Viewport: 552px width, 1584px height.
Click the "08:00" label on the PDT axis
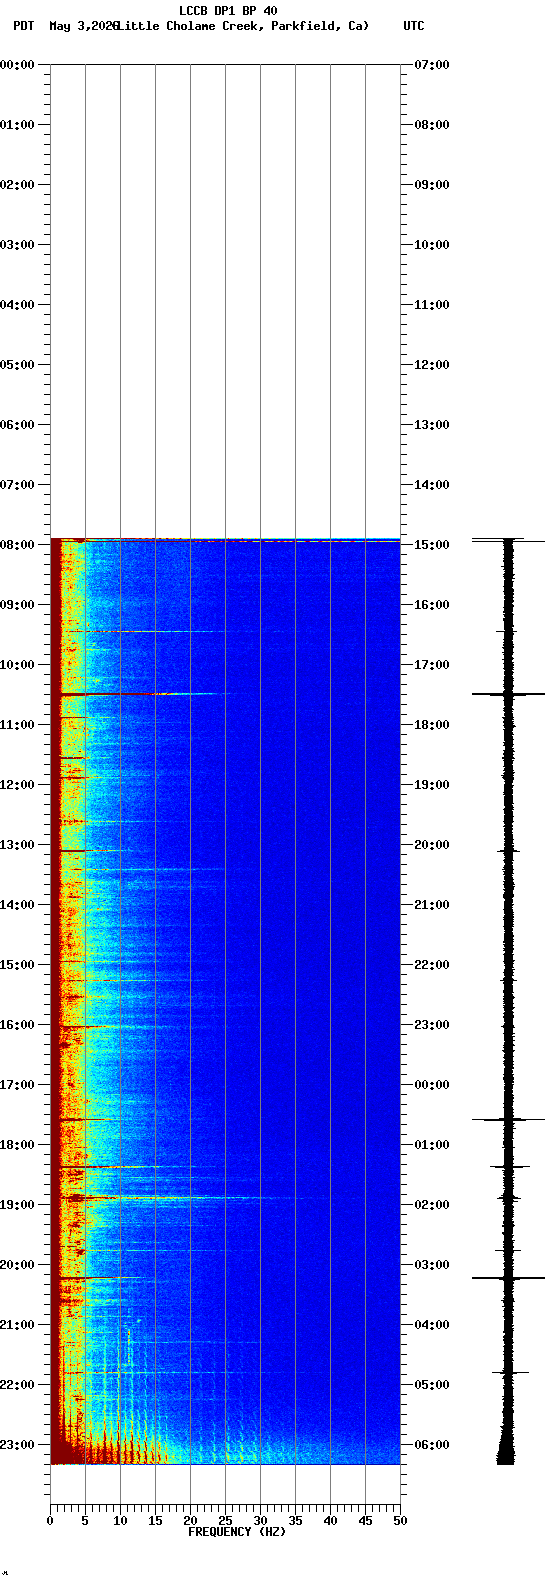pyautogui.click(x=17, y=545)
